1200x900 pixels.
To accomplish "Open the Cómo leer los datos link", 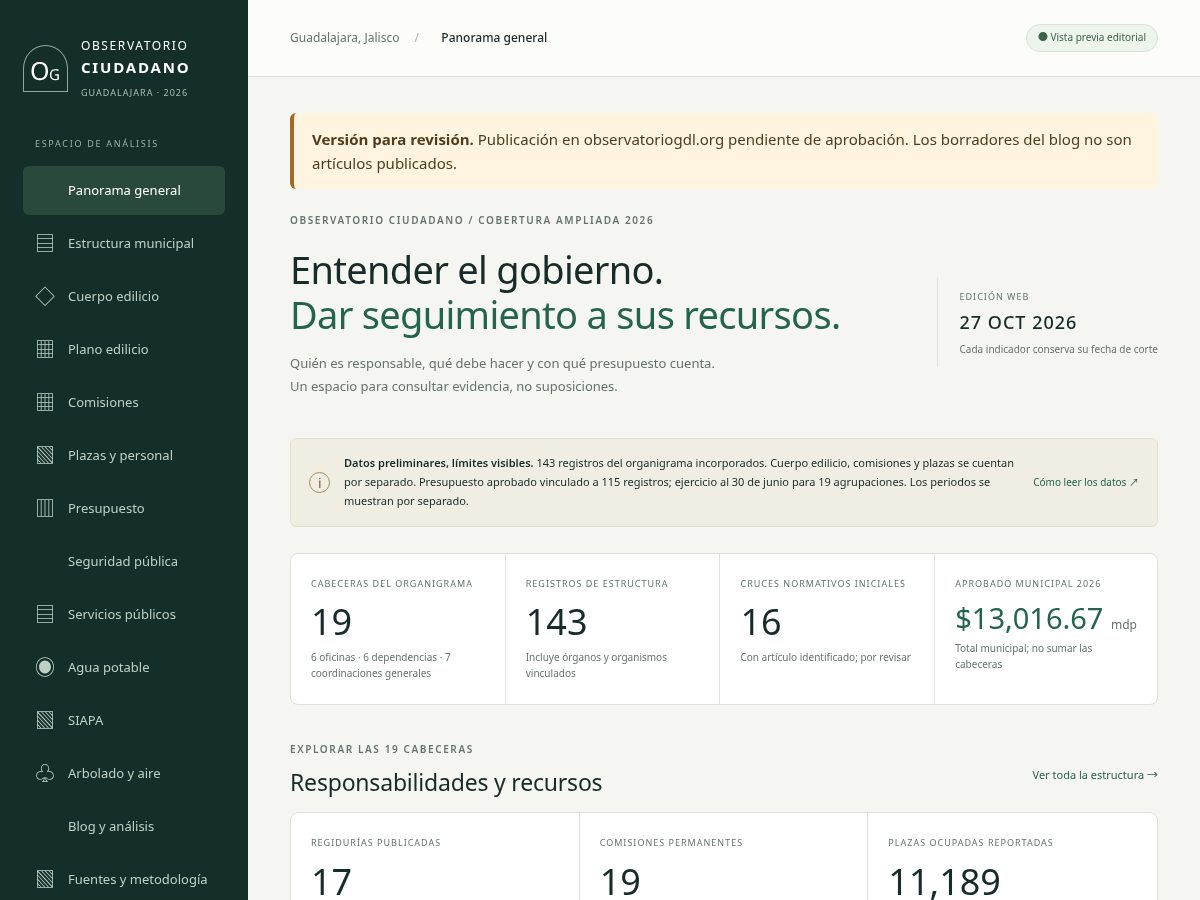I will pos(1085,482).
